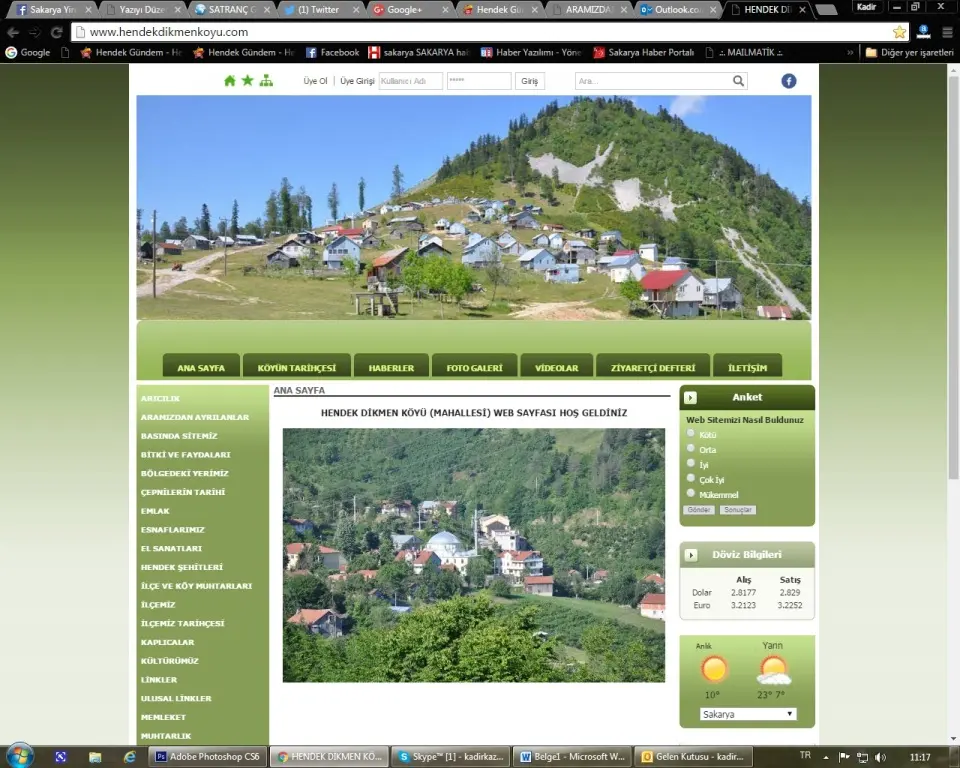Click the Döviz Bilgileri arrow icon
Viewport: 960px width, 768px height.
pyautogui.click(x=691, y=555)
